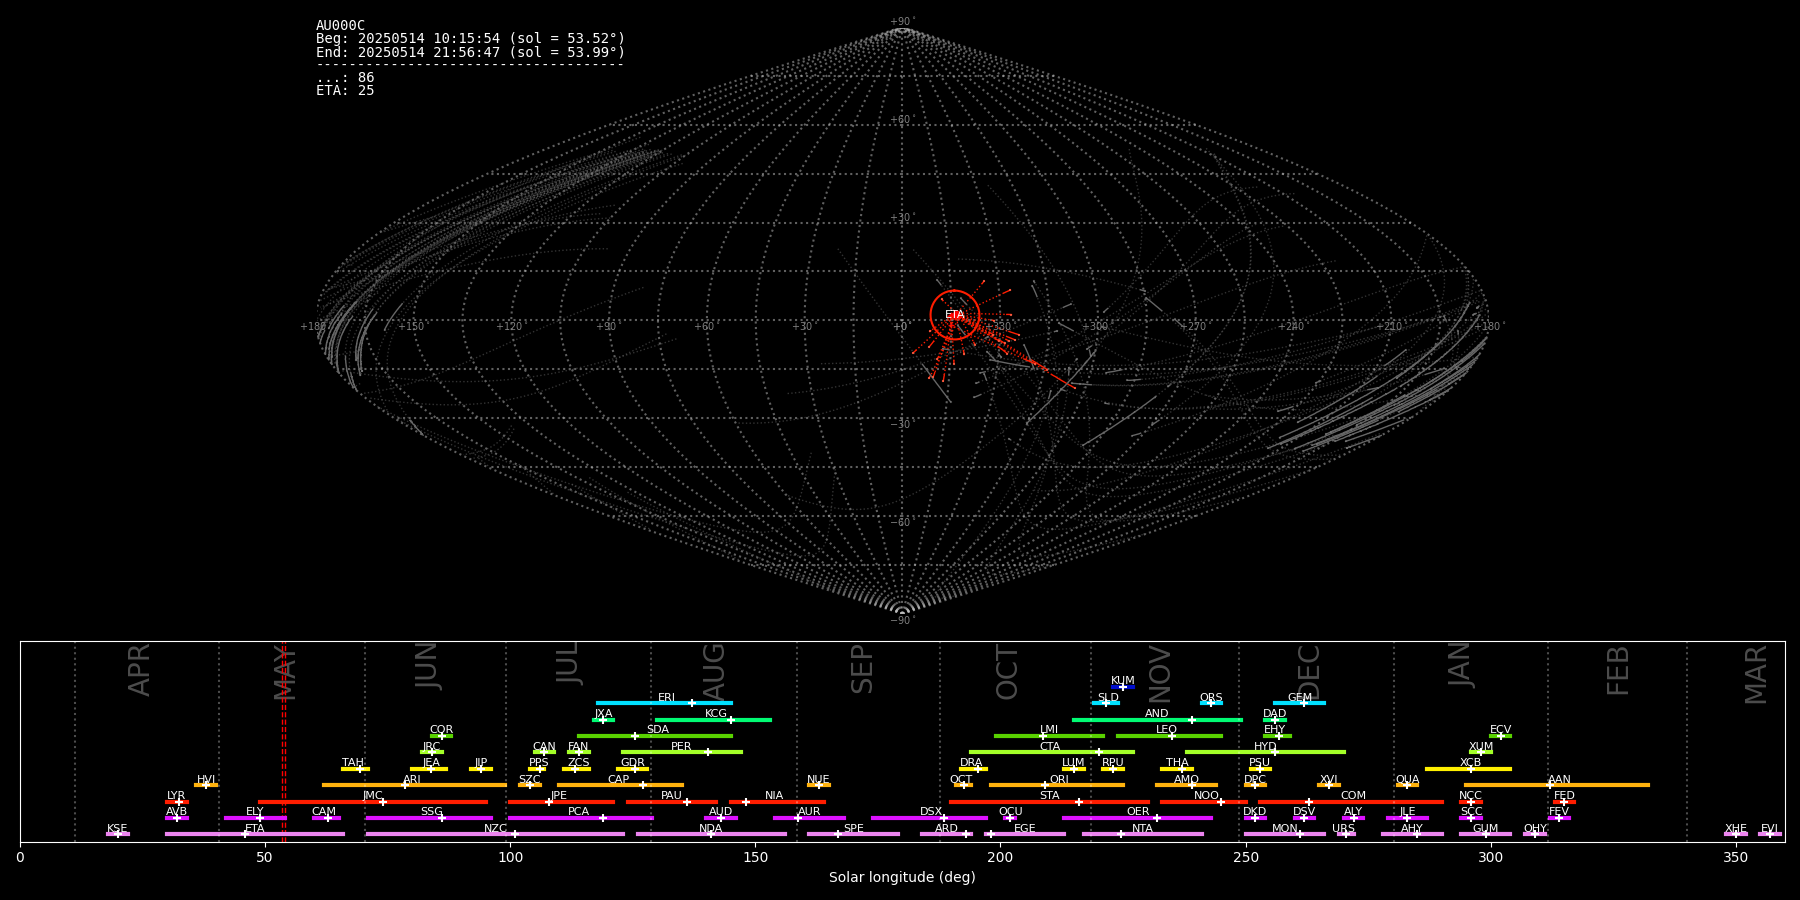Click the -90° label at map bottom
This screenshot has height=900, width=1800.
[x=902, y=621]
